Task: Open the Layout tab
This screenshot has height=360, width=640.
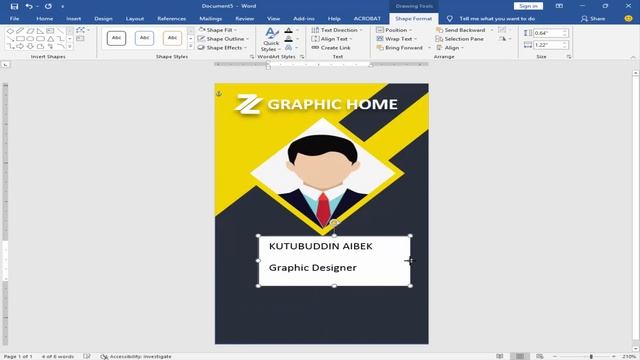Action: (135, 18)
